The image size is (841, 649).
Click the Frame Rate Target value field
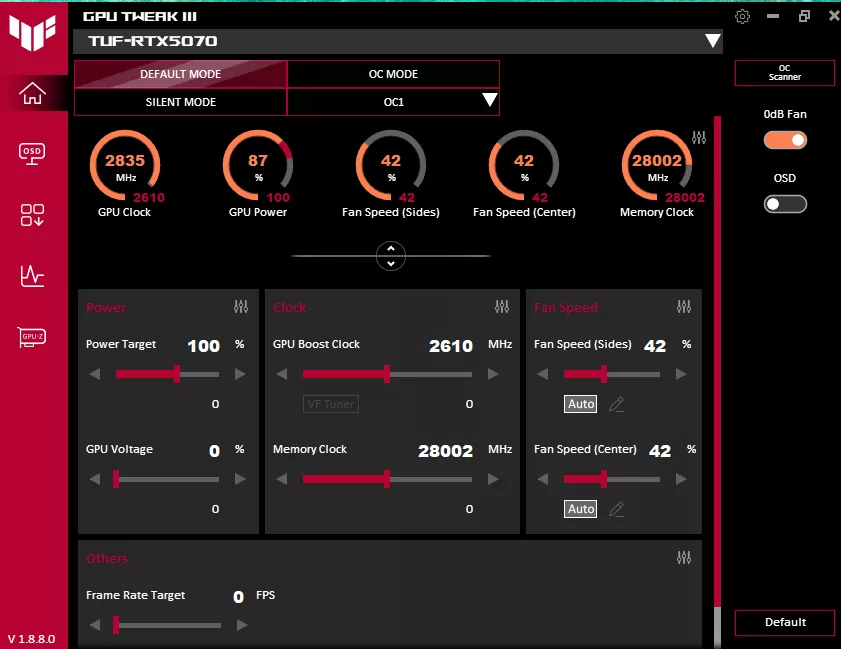click(x=239, y=597)
